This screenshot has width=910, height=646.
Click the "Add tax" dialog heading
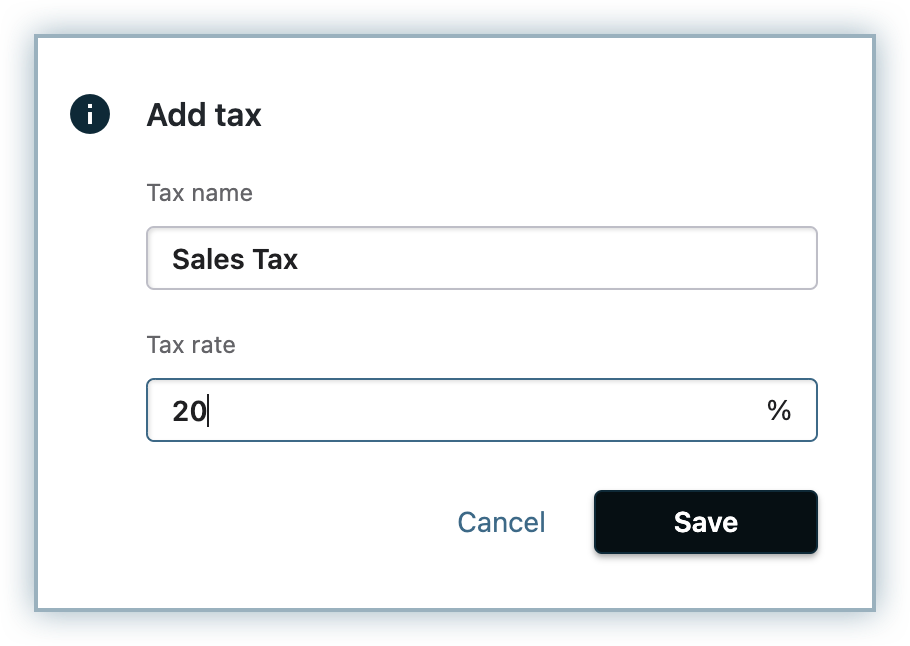click(204, 115)
